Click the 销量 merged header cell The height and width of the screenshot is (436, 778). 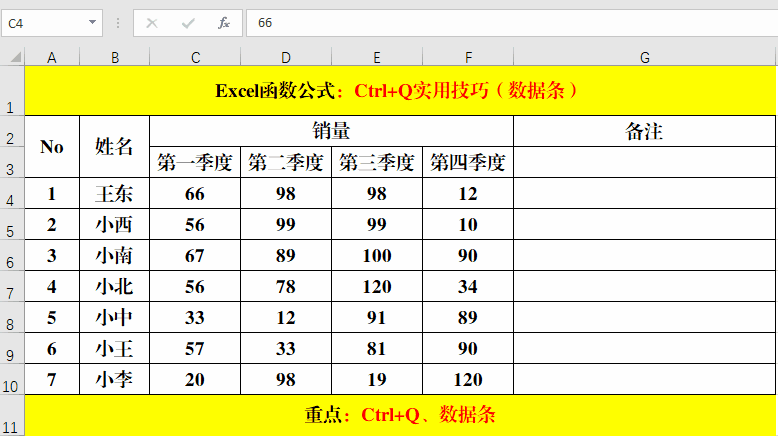point(331,131)
